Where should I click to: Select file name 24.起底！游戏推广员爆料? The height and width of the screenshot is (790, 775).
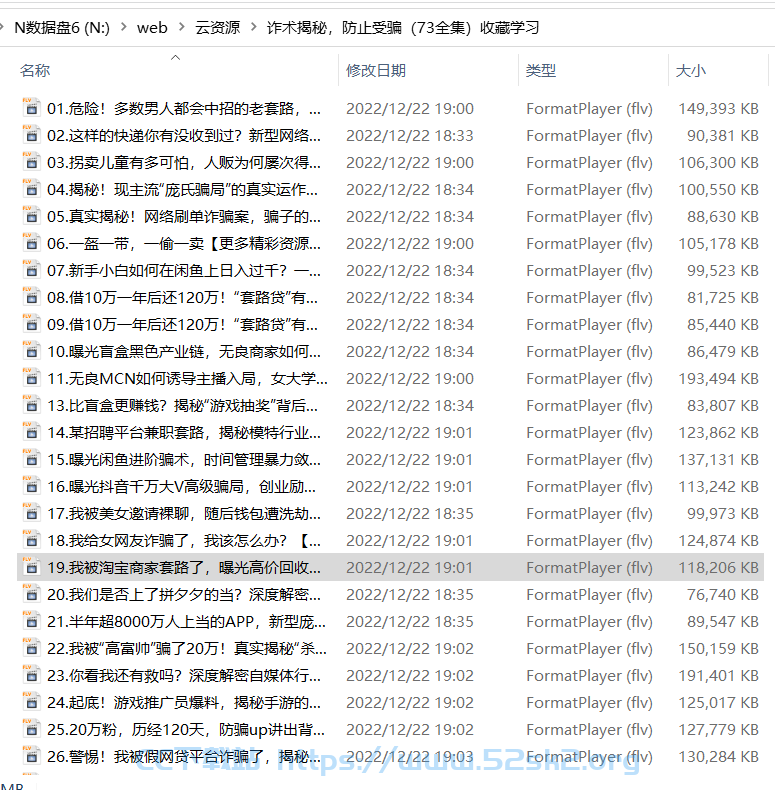click(183, 702)
